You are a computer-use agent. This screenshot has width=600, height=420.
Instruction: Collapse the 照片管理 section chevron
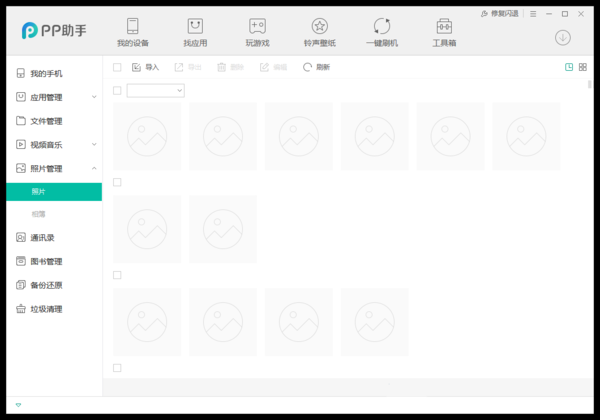coord(94,168)
